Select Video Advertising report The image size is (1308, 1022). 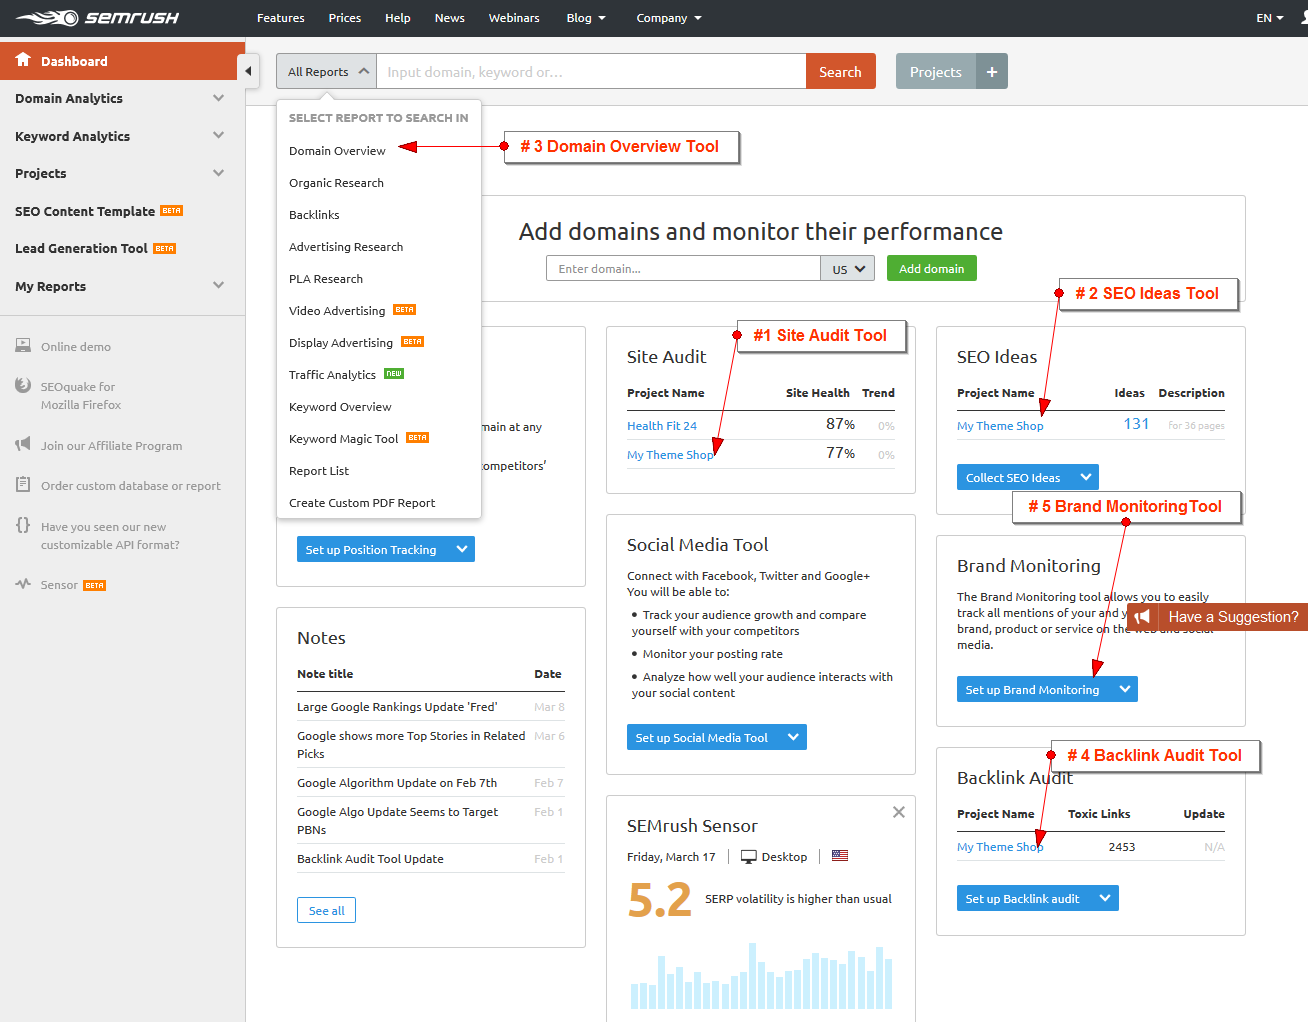(x=337, y=311)
